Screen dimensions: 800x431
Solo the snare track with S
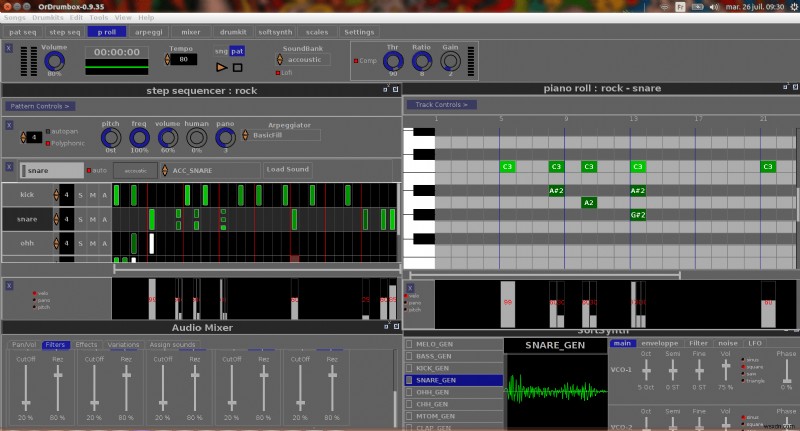tap(80, 219)
